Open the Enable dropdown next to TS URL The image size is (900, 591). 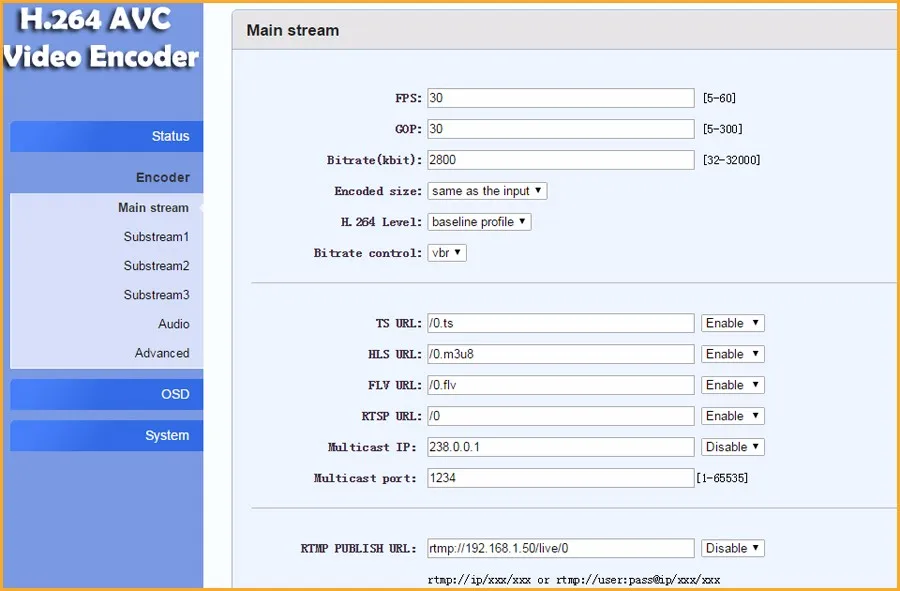coord(732,322)
